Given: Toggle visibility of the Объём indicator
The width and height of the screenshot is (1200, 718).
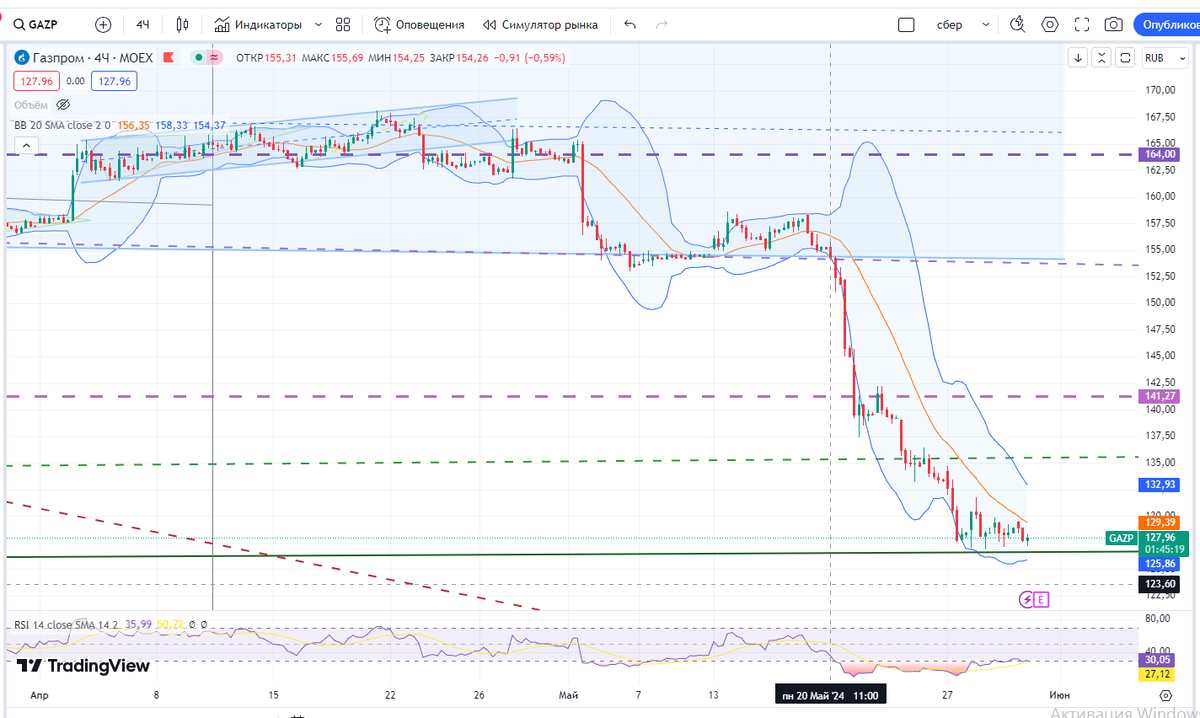Looking at the screenshot, I should 63,104.
